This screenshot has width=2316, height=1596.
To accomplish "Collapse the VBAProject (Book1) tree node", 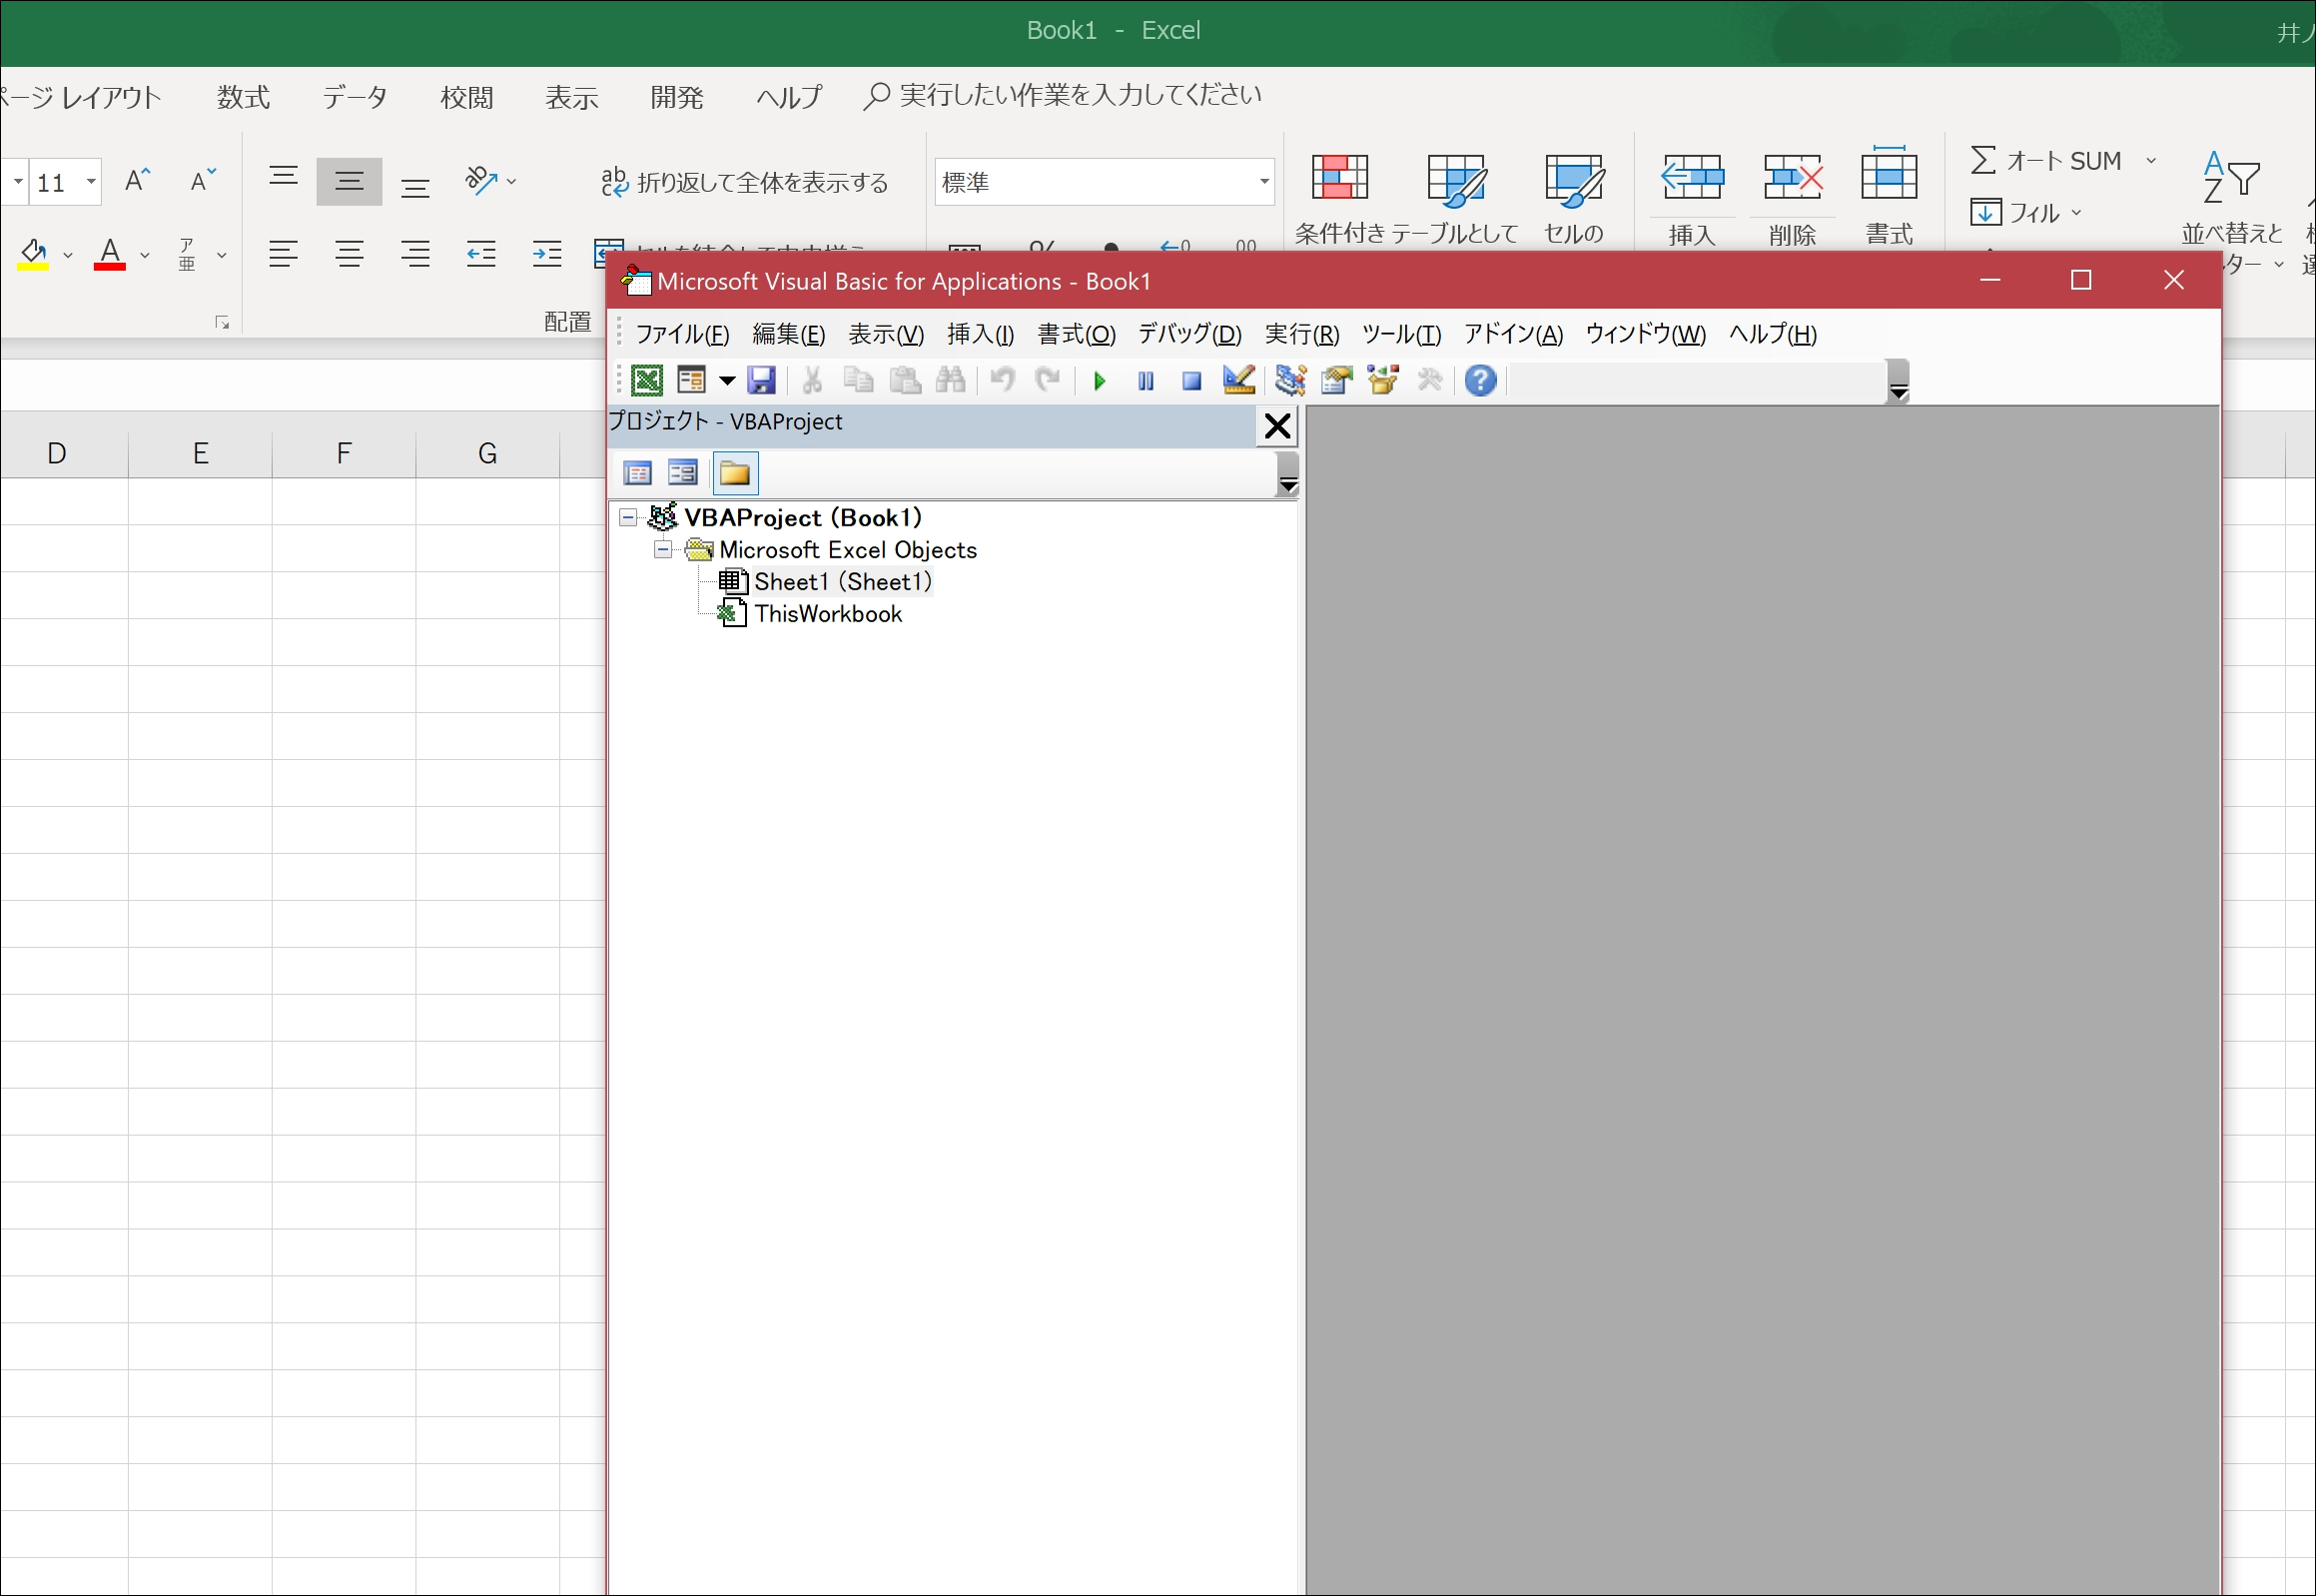I will coord(628,517).
